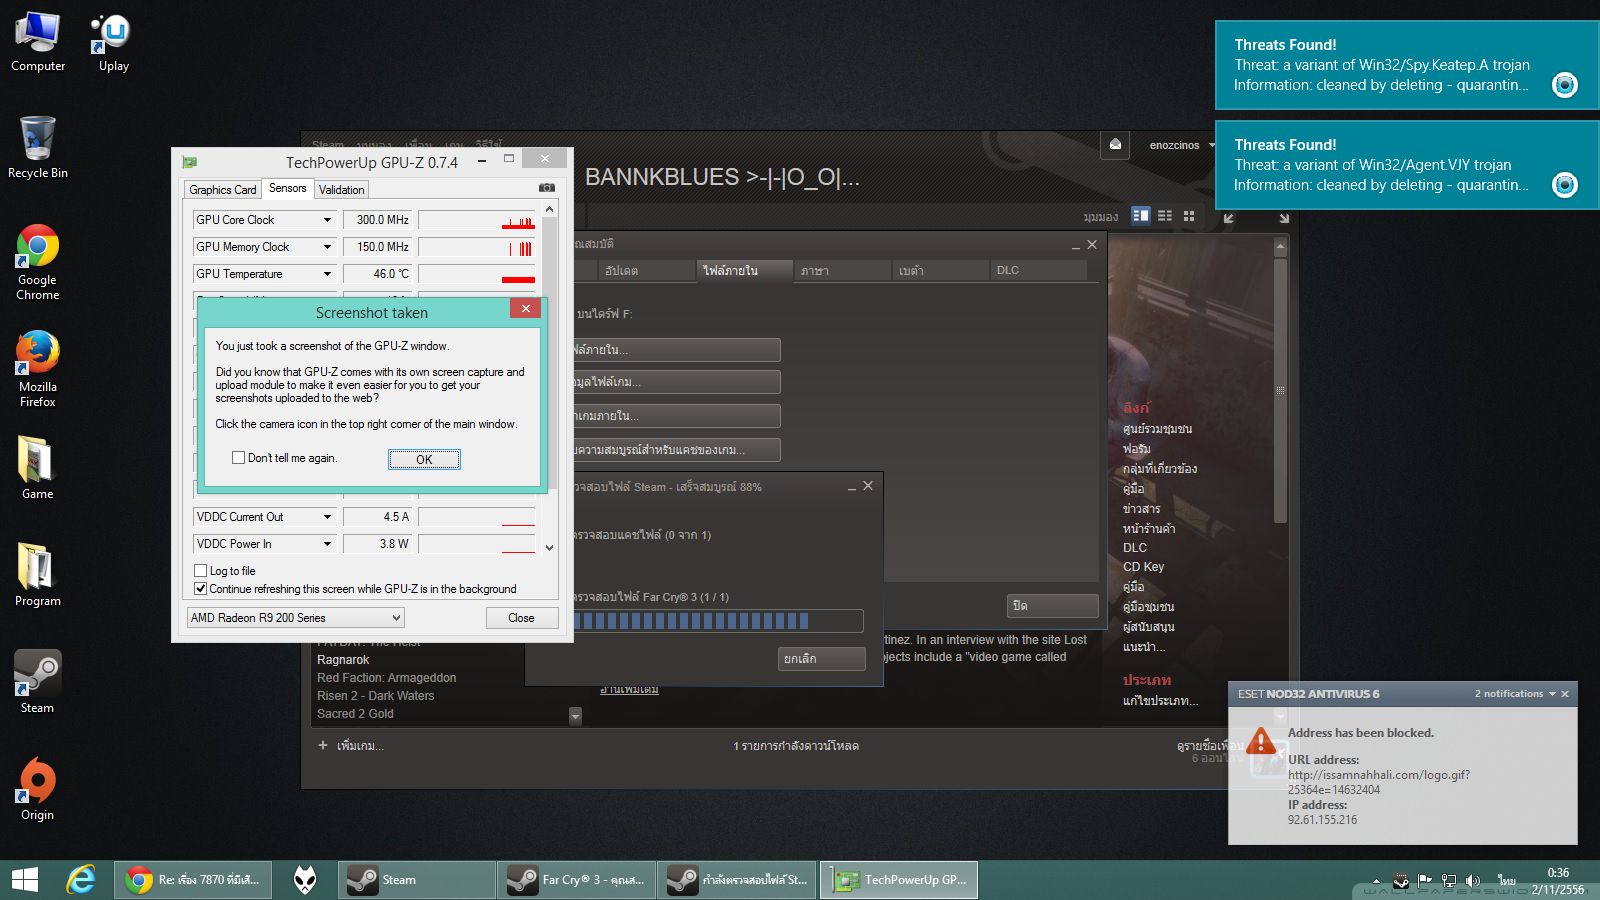1600x900 pixels.
Task: Switch Steam library to detail view icon
Action: tap(1141, 215)
